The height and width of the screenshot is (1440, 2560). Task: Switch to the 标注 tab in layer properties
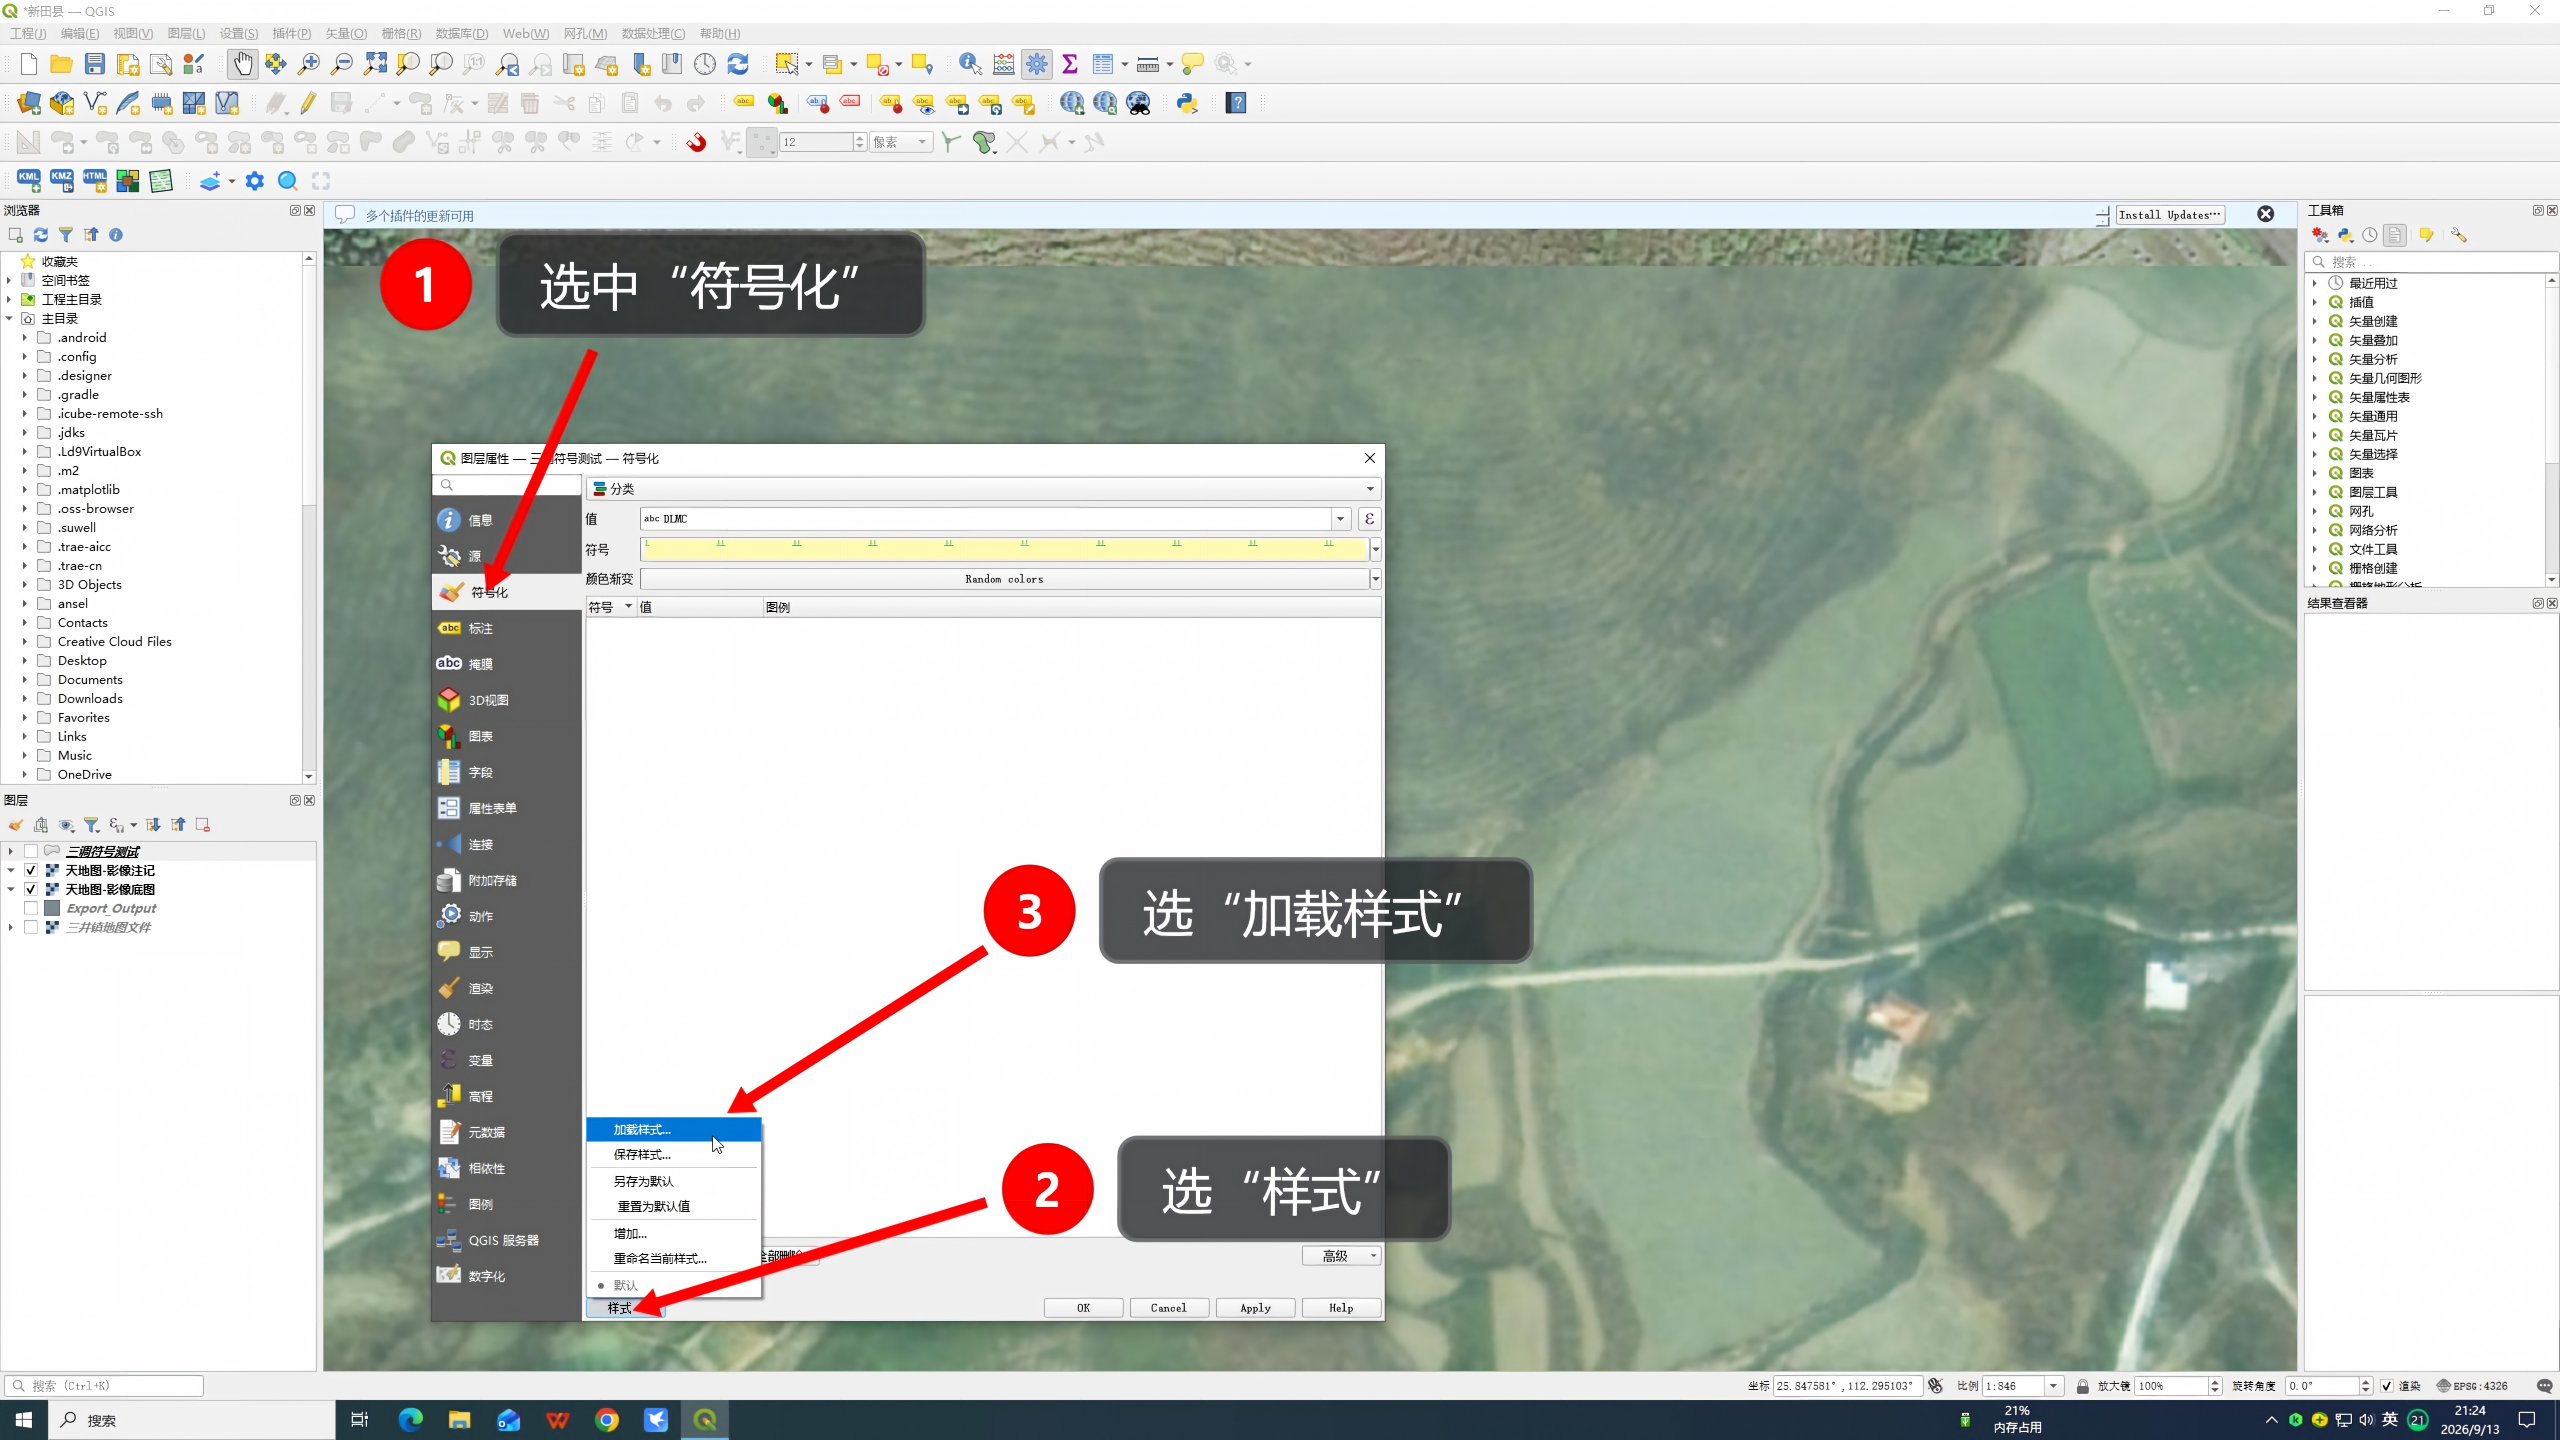point(507,628)
